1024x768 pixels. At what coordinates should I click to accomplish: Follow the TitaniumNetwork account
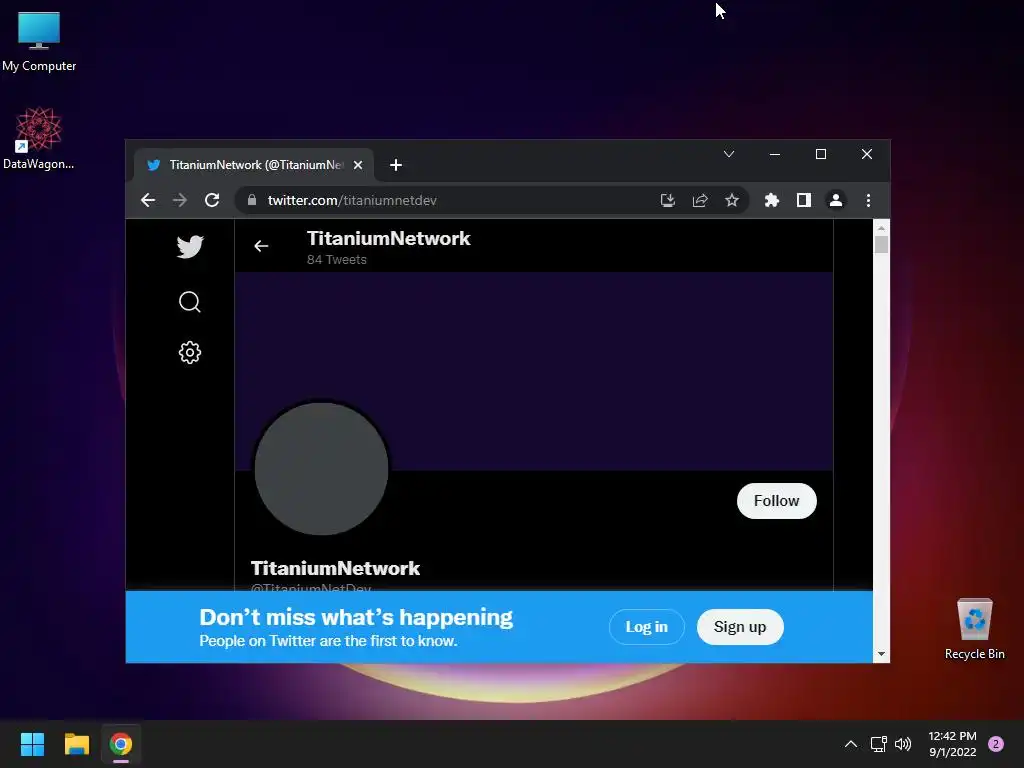pyautogui.click(x=776, y=501)
